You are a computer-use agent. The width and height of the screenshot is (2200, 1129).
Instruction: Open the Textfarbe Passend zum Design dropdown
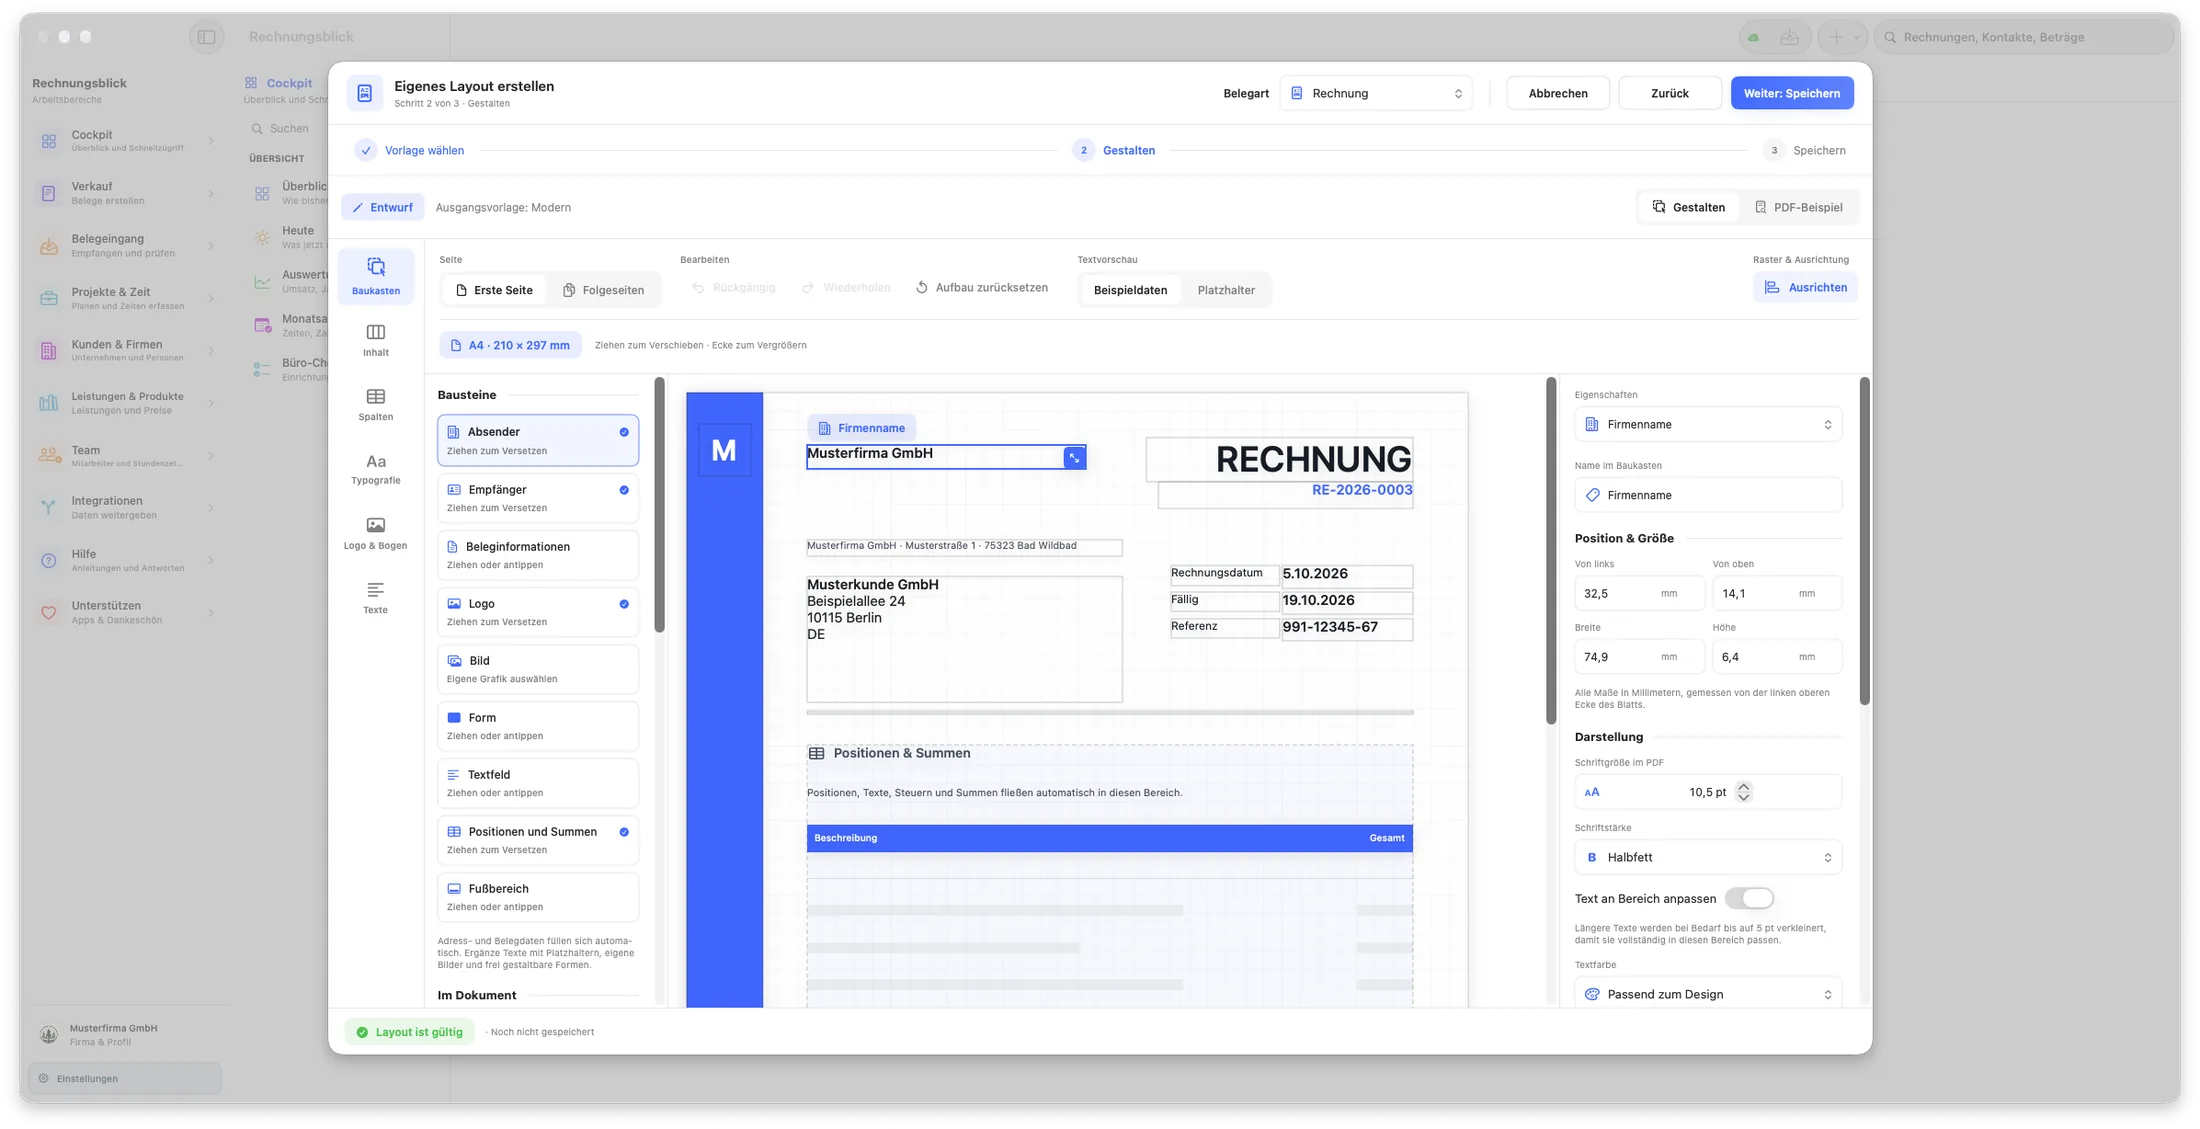(1708, 994)
